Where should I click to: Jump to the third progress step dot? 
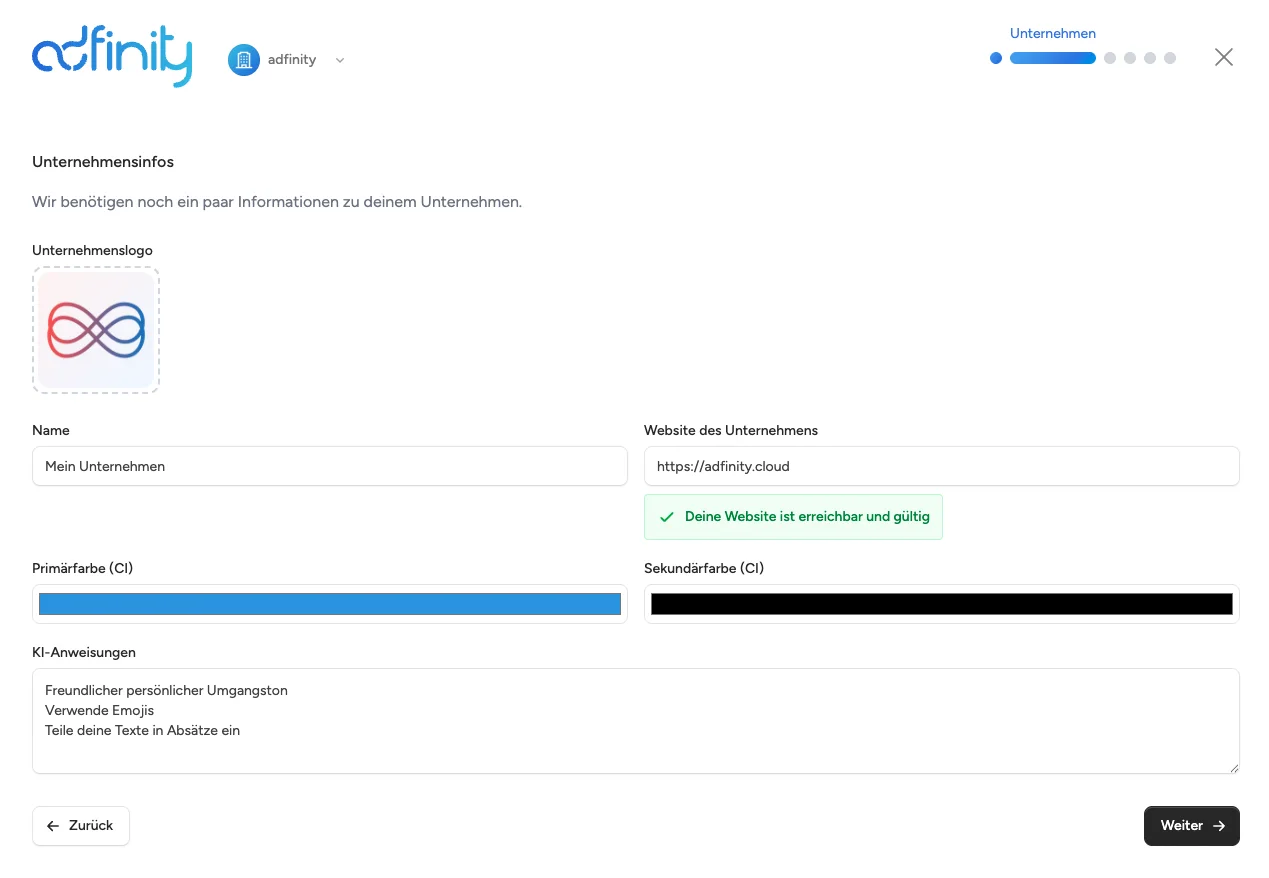[x=1110, y=58]
